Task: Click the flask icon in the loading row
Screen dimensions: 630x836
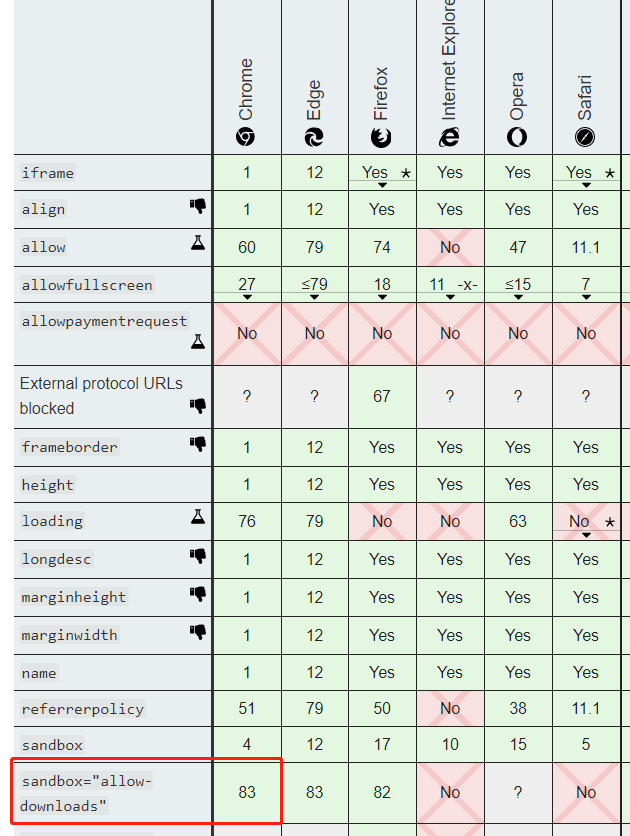Action: point(198,518)
